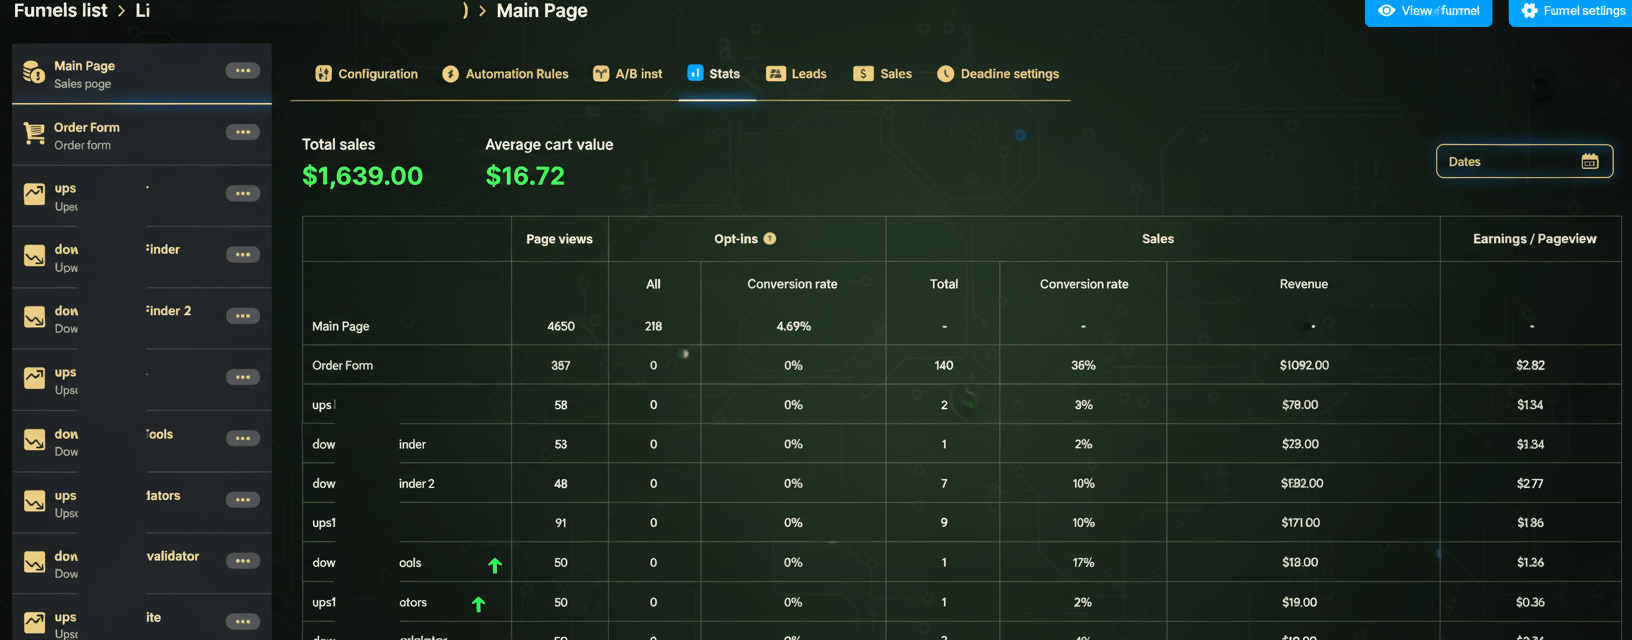Screen dimensions: 1632x640
Task: Click the 4.69% conversion rate cell
Action: pos(793,327)
